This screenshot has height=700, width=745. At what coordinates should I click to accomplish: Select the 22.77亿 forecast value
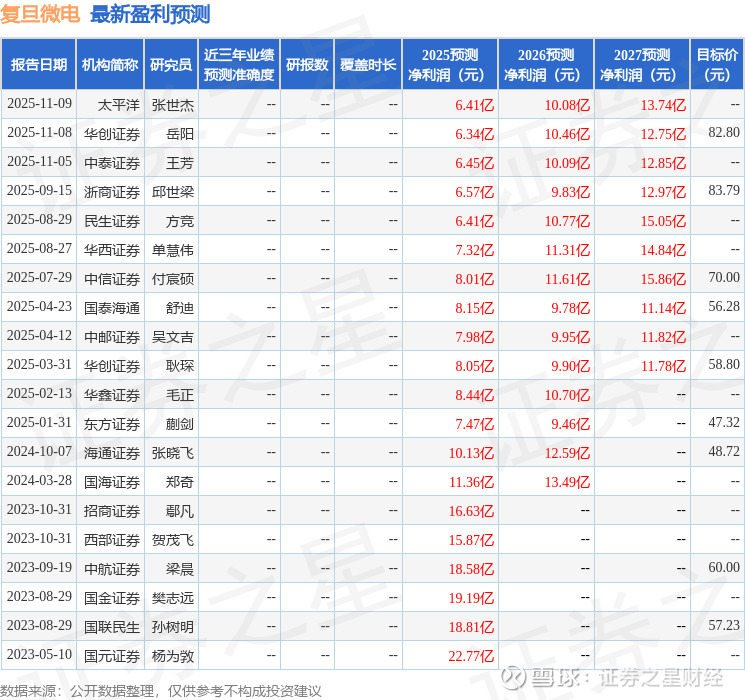coord(471,656)
